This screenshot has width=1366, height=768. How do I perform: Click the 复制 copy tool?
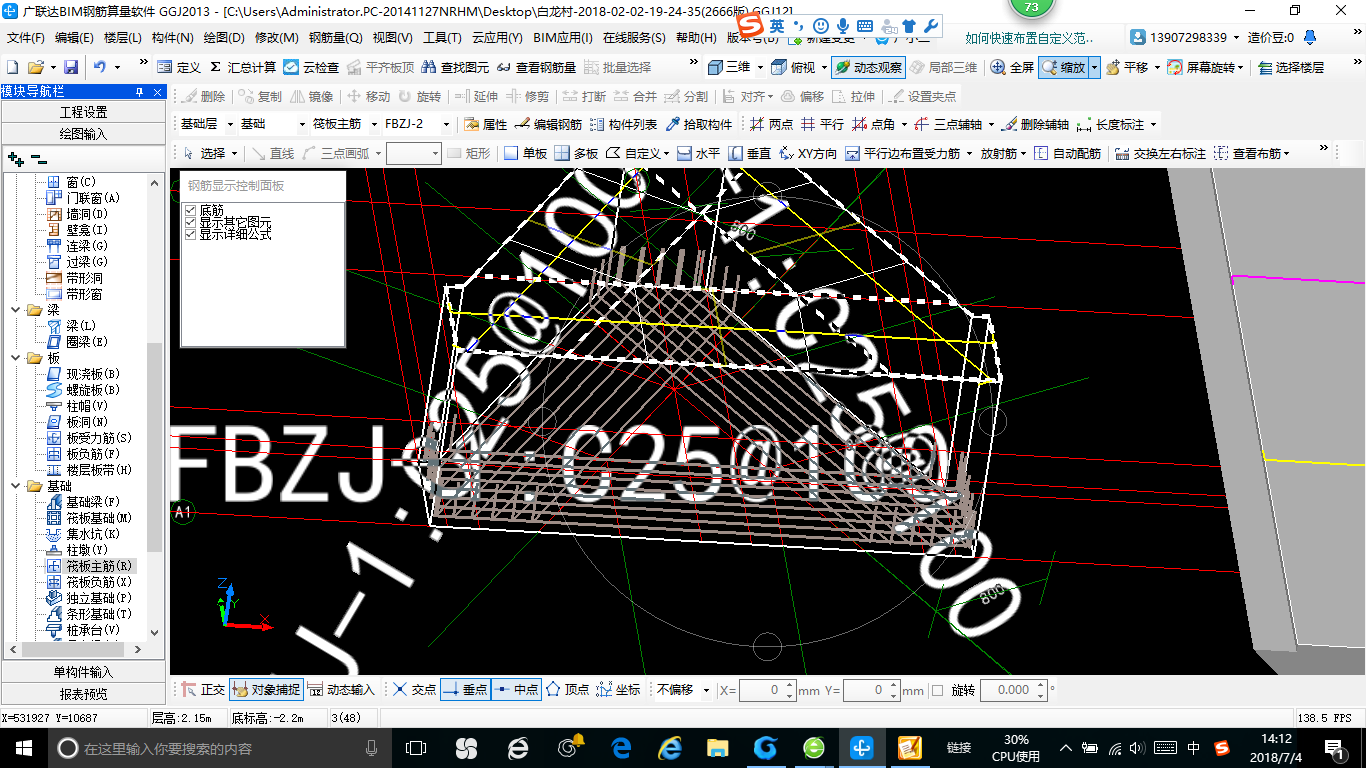coord(260,97)
